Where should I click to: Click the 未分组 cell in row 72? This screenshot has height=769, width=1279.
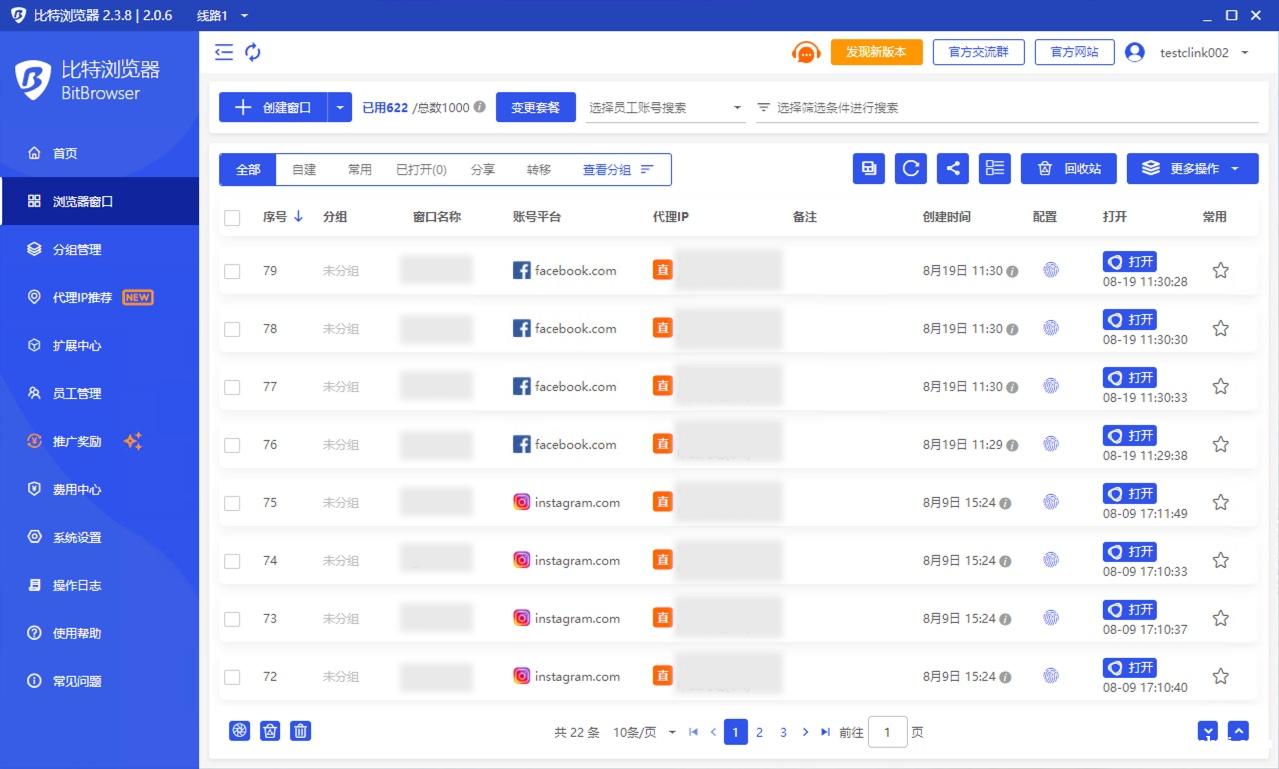click(341, 676)
